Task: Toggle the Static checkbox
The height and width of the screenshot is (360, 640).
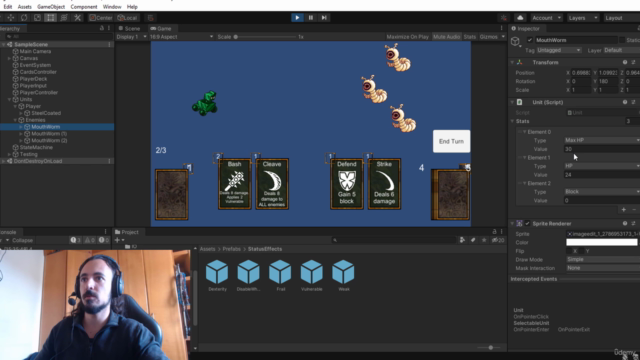Action: 622,40
